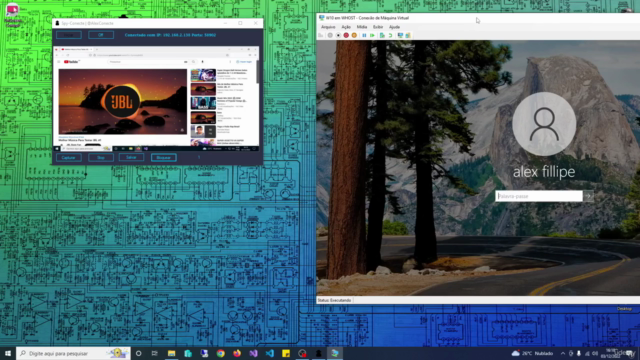Click the Status: Executando status bar text
Viewport: 640px width, 360px height.
(x=334, y=300)
